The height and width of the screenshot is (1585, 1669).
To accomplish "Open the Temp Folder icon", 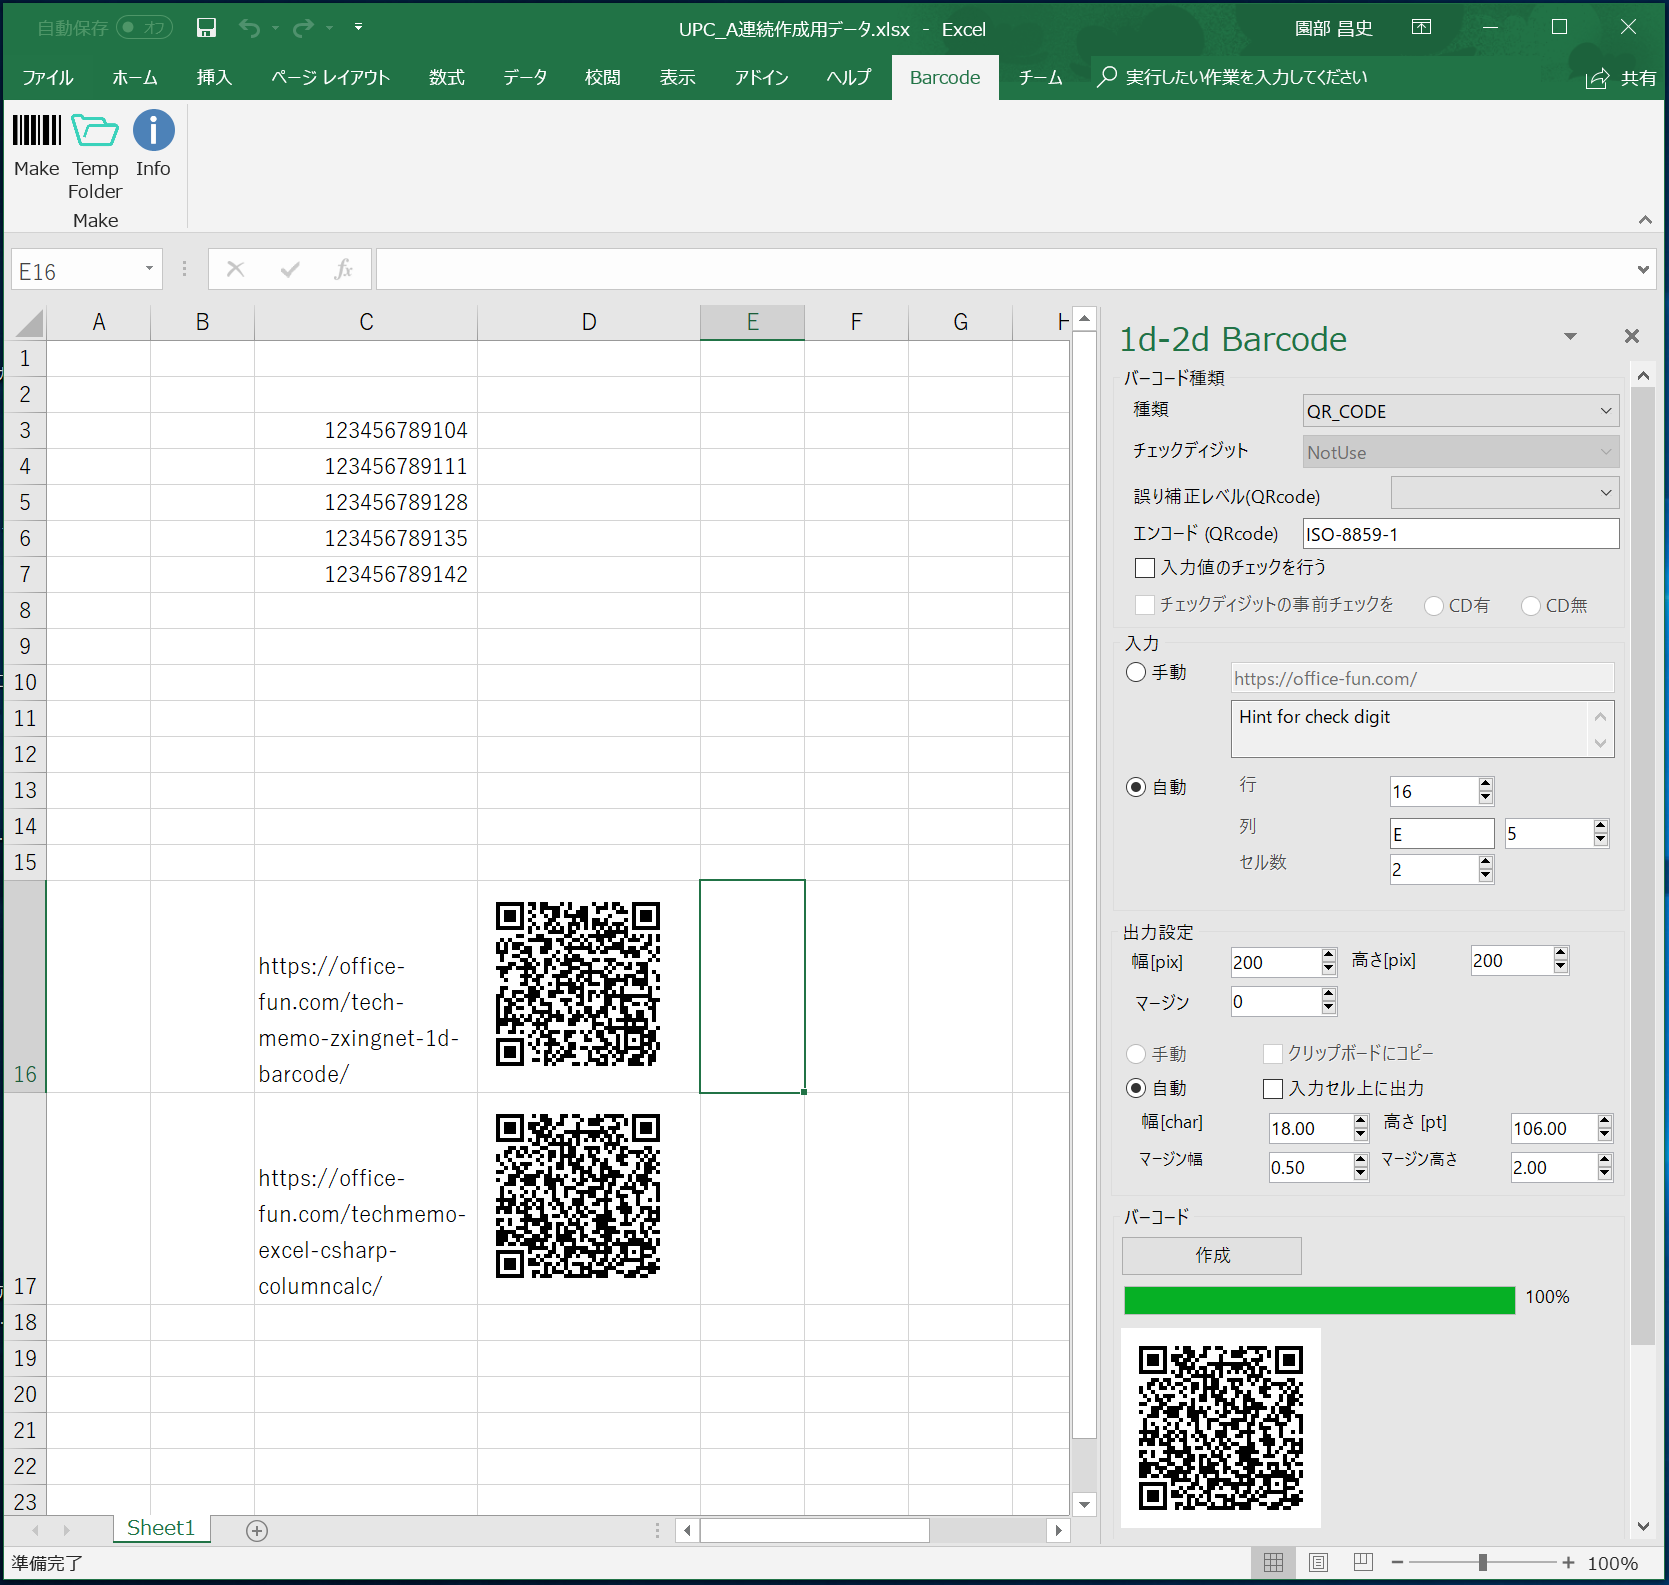I will [95, 131].
